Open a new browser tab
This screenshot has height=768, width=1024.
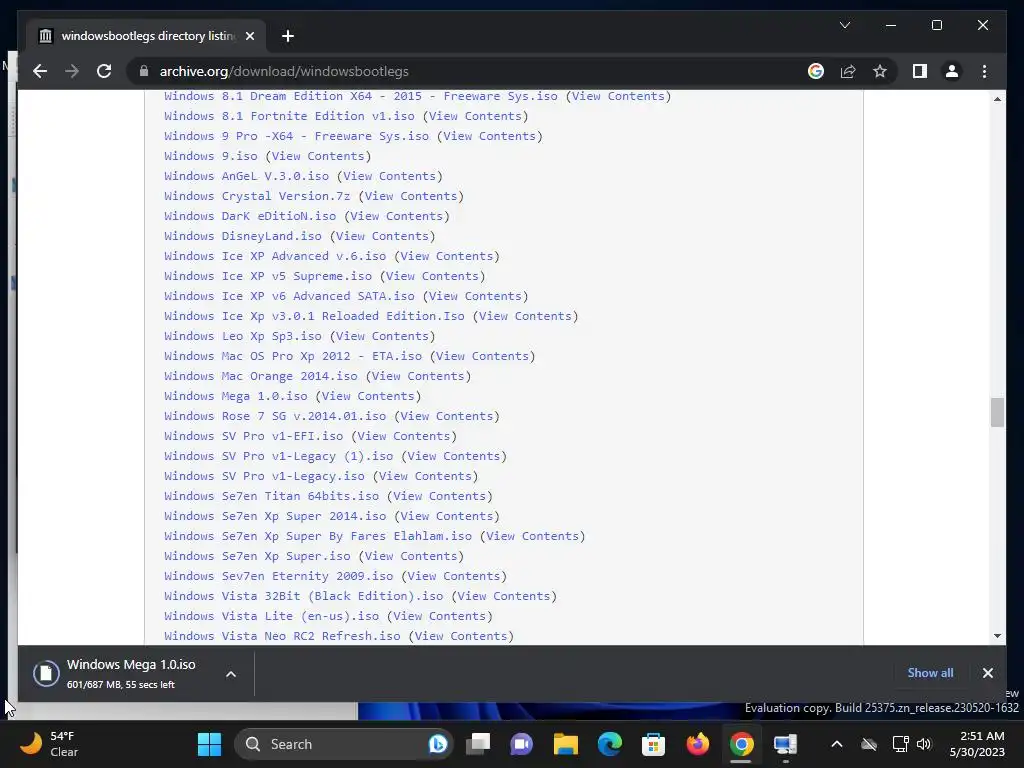coord(287,36)
